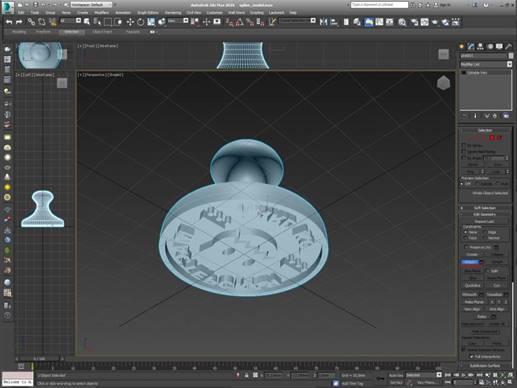Screen dimensions: 517x388
Task: Enable the By Angle checkbox
Action: tap(463, 157)
